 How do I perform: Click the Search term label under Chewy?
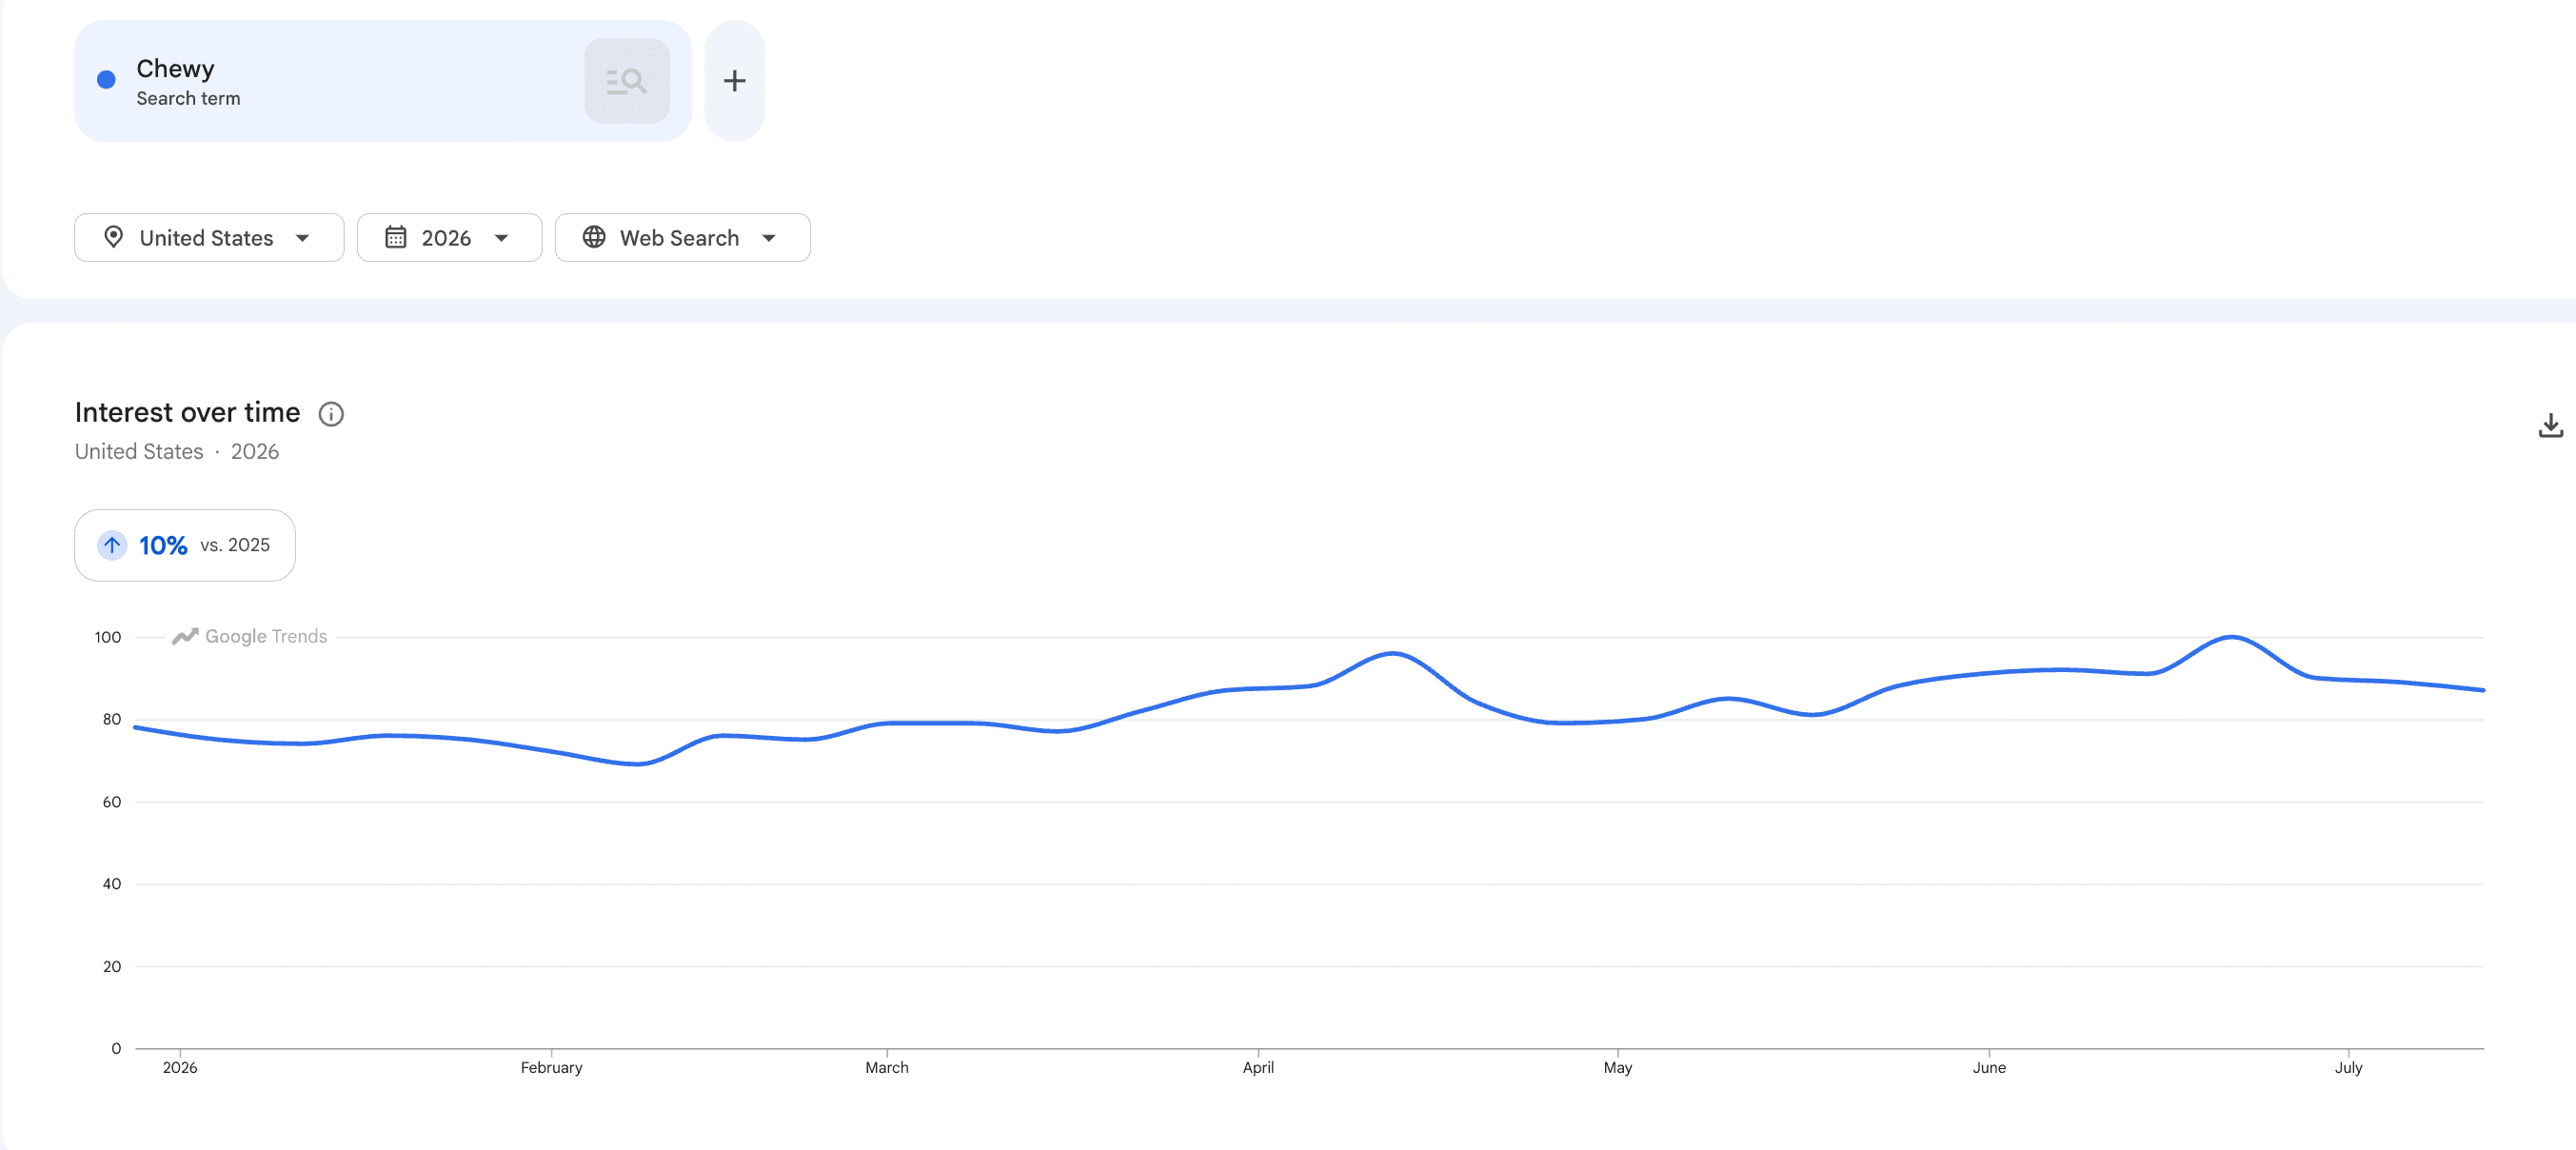[189, 98]
